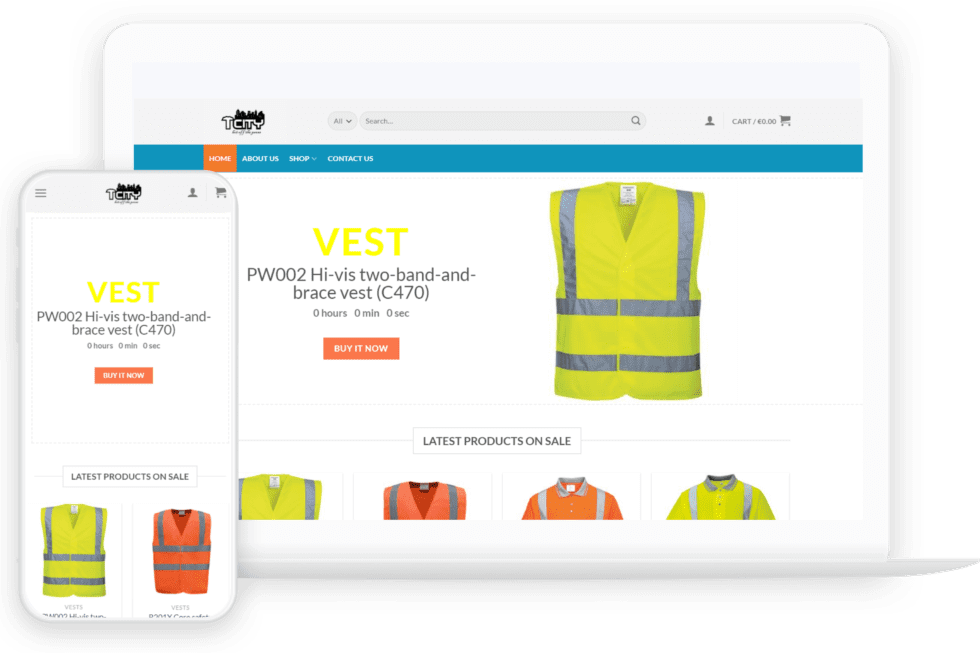Open the Contact Us menu item
980x653 pixels.
[x=350, y=159]
